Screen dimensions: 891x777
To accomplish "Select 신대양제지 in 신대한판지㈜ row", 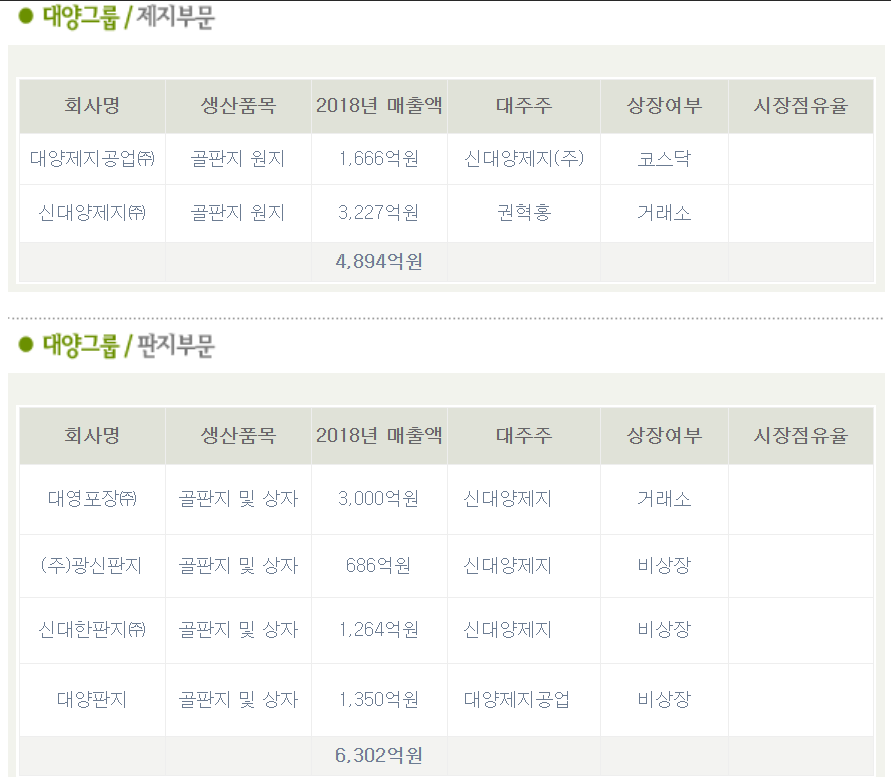I will coord(507,630).
